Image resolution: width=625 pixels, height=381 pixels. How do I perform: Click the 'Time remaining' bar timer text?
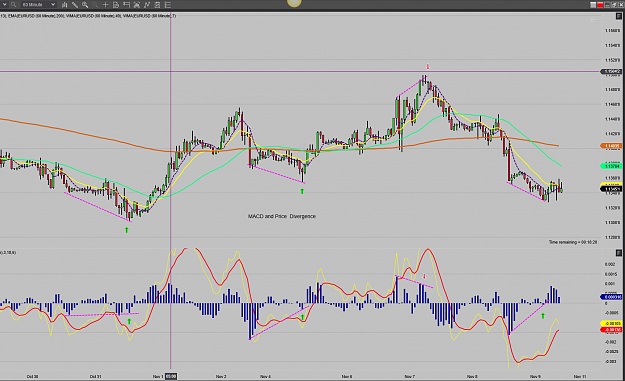point(573,242)
